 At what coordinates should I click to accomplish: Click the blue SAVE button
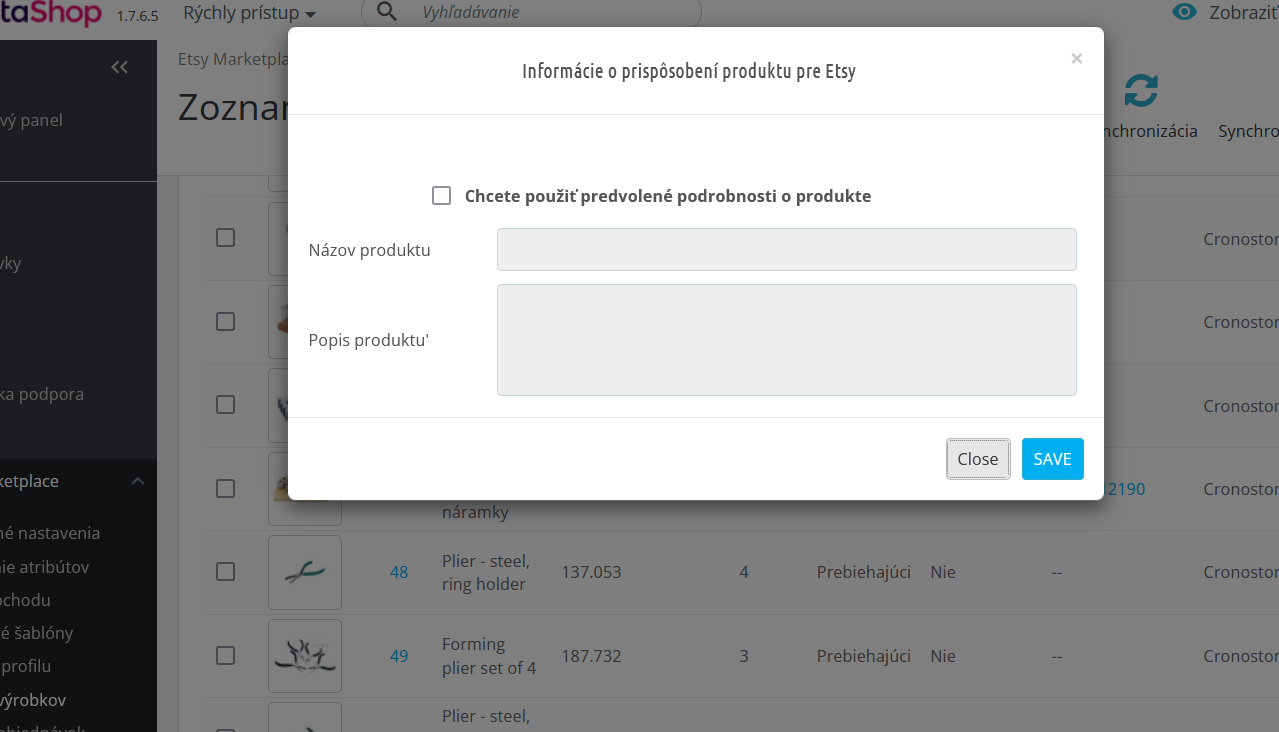pos(1052,459)
